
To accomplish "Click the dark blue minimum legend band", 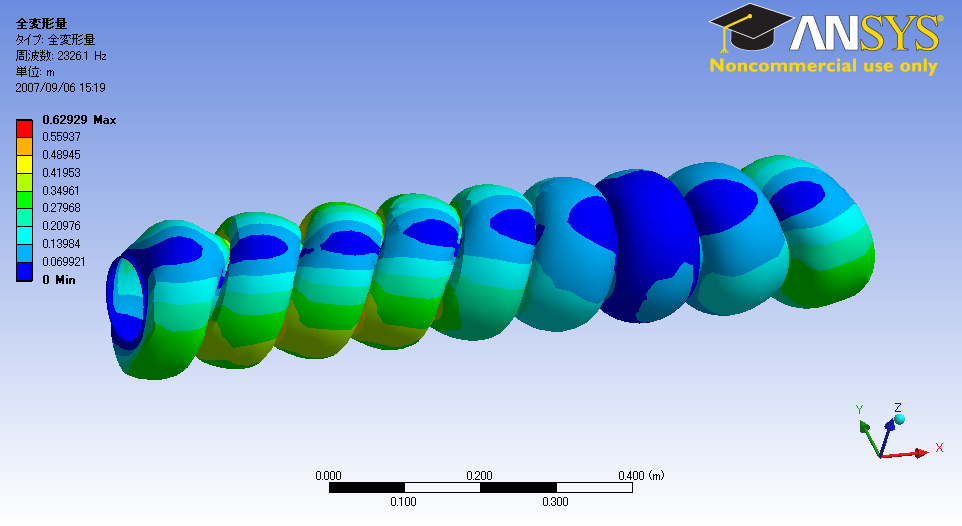I will pyautogui.click(x=24, y=271).
